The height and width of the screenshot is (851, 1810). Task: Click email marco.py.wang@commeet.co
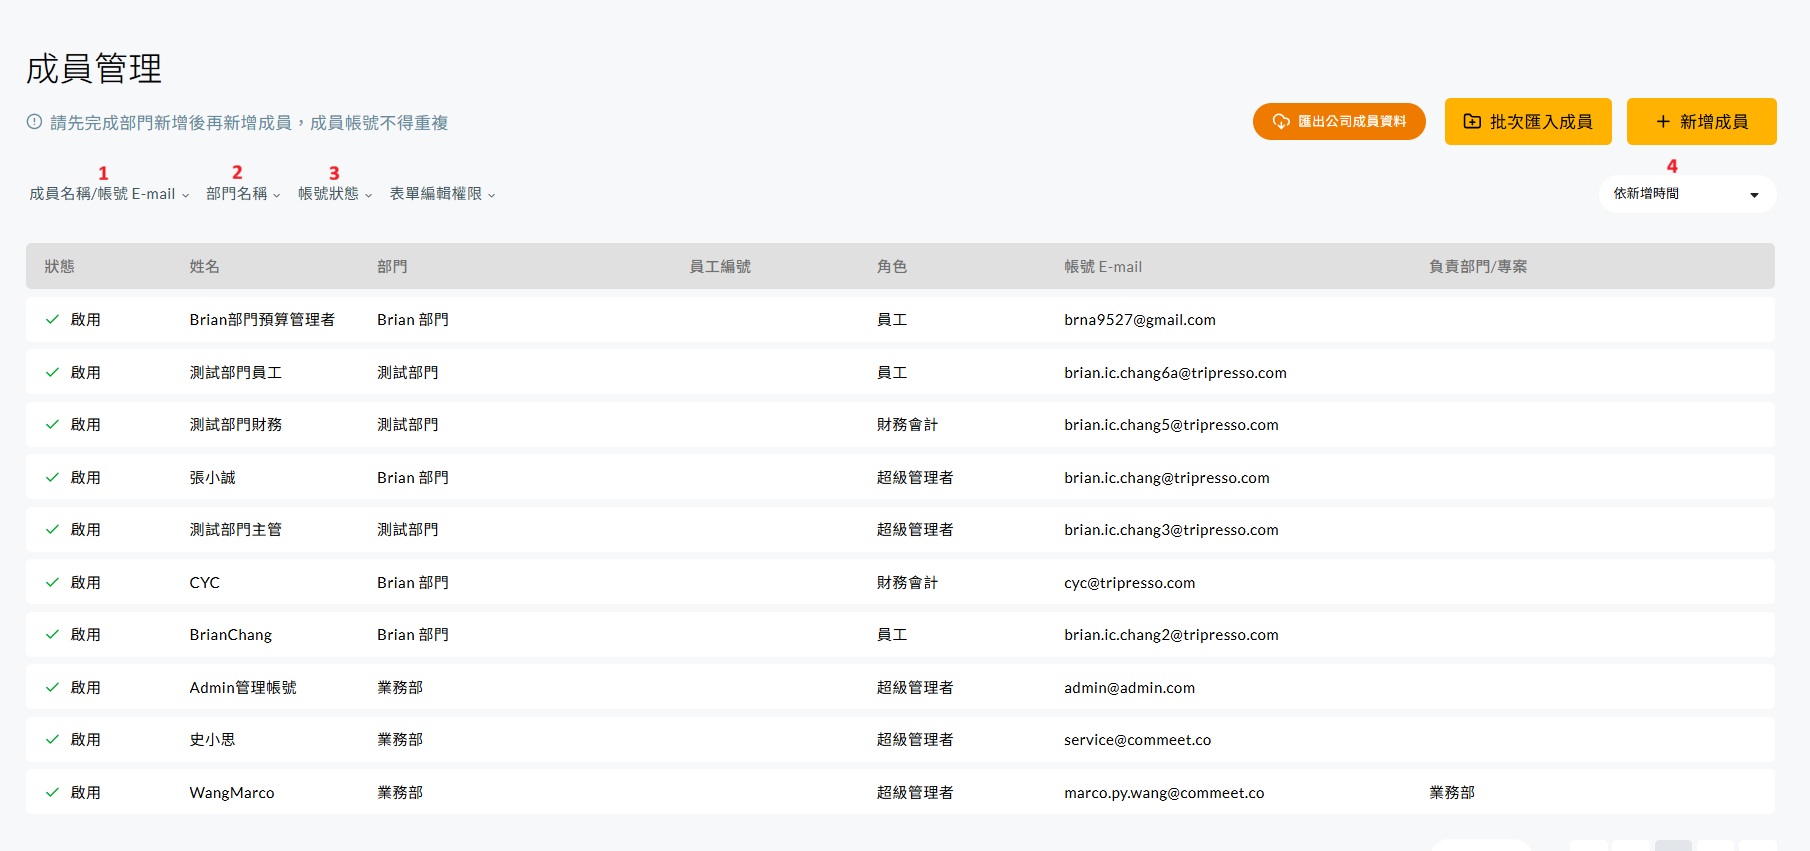tap(1164, 793)
